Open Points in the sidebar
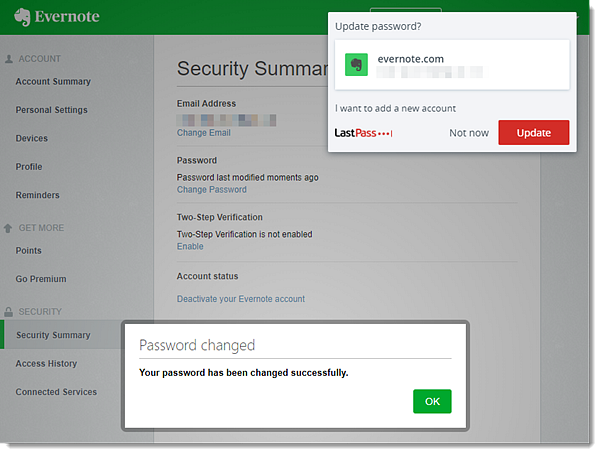 (29, 251)
